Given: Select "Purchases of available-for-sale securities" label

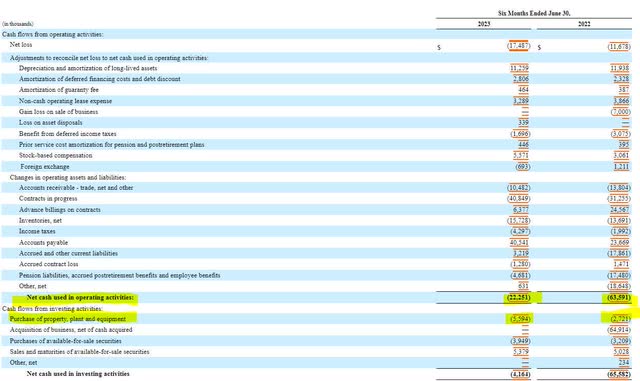Looking at the screenshot, I should click(66, 341).
